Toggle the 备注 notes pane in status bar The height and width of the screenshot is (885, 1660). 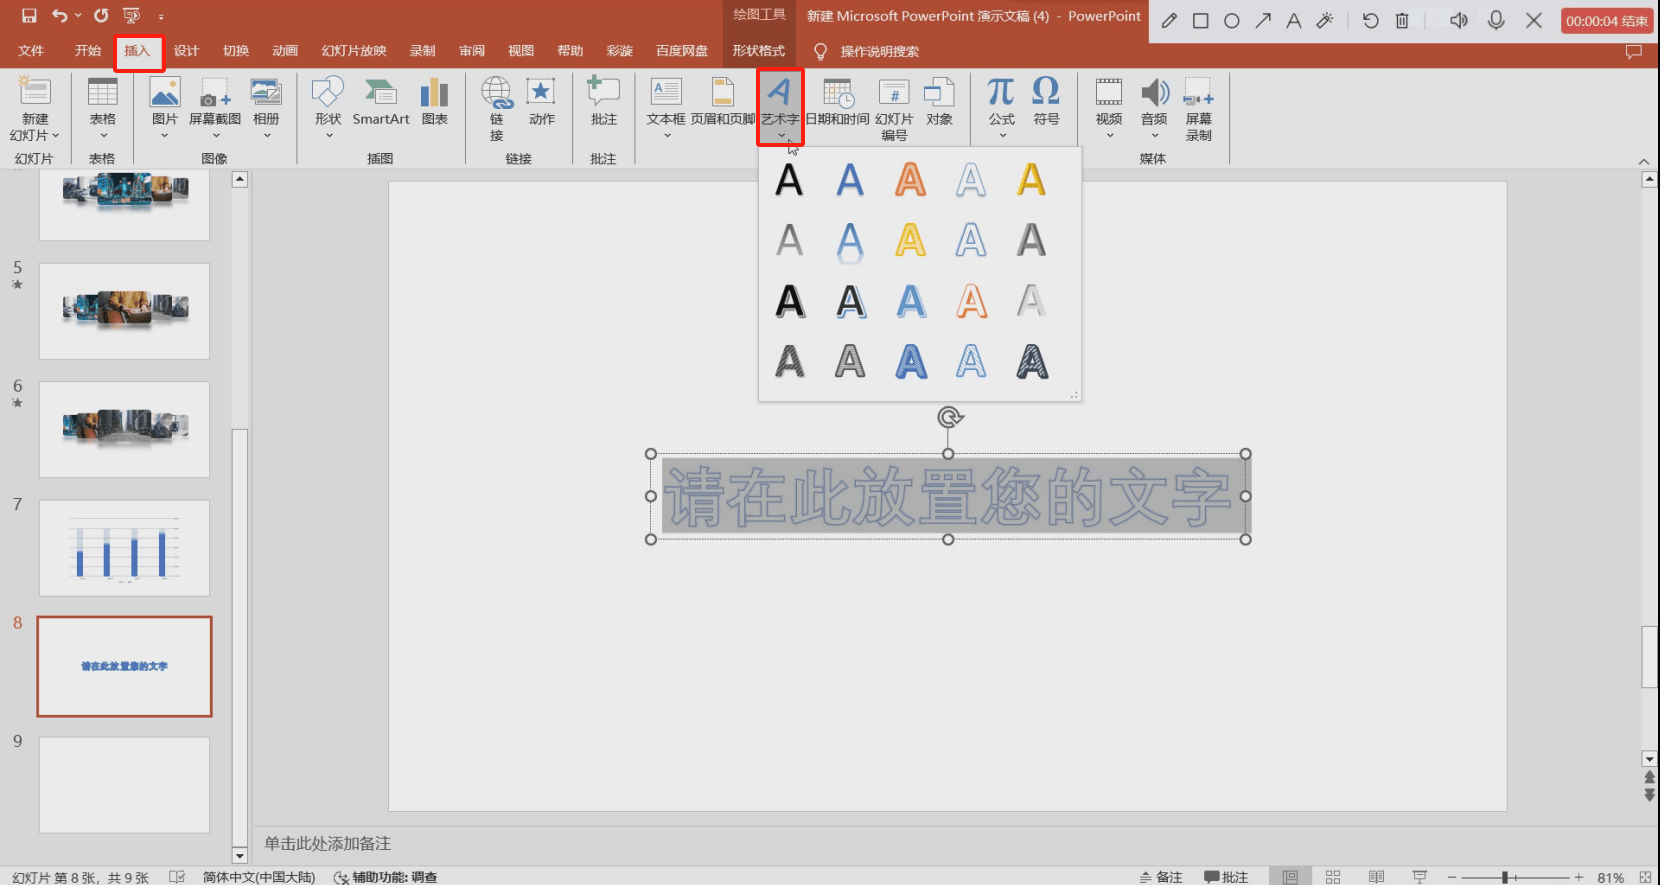(x=1160, y=877)
